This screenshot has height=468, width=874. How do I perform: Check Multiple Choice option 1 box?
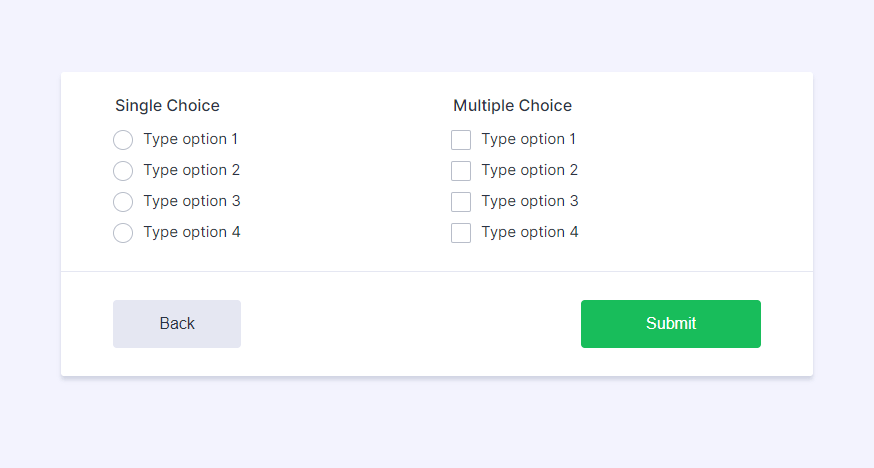461,140
